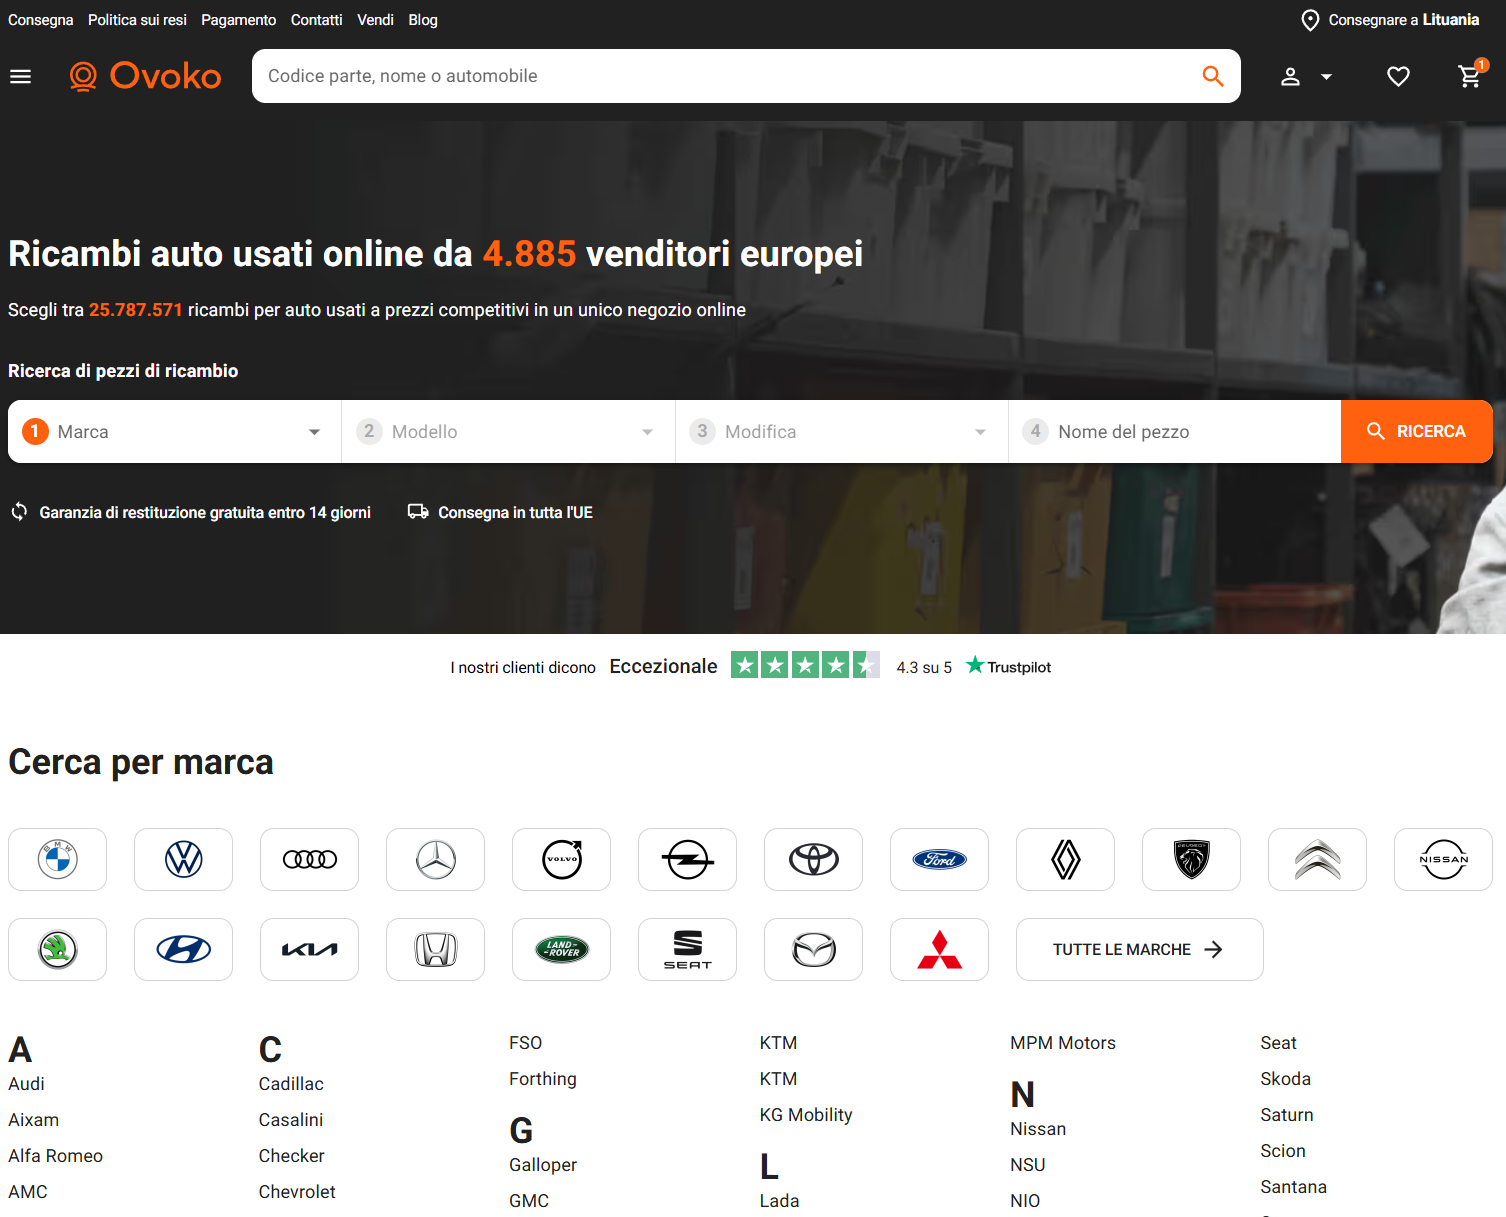This screenshot has height=1217, width=1506.
Task: Open the FSO brand link
Action: 526,1043
